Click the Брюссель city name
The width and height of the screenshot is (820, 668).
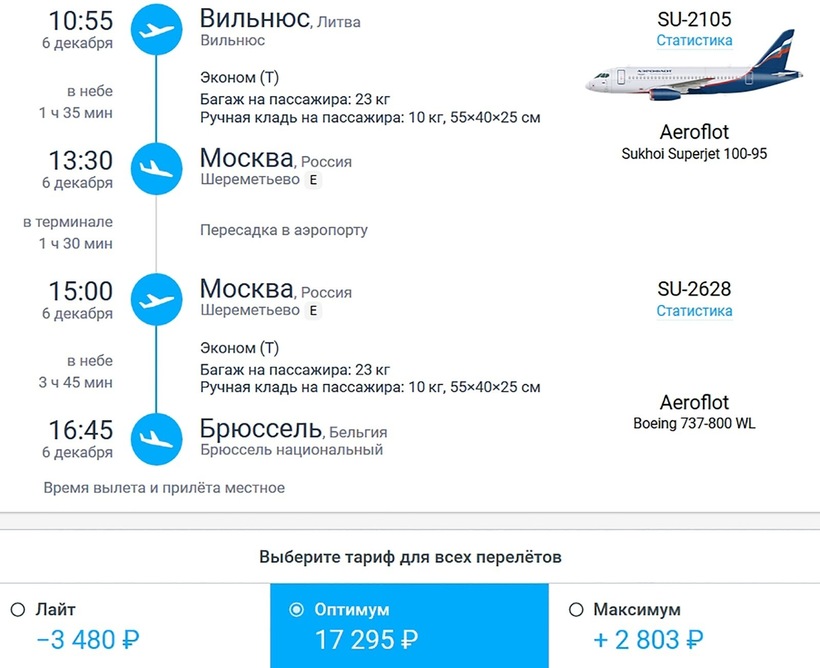[261, 430]
